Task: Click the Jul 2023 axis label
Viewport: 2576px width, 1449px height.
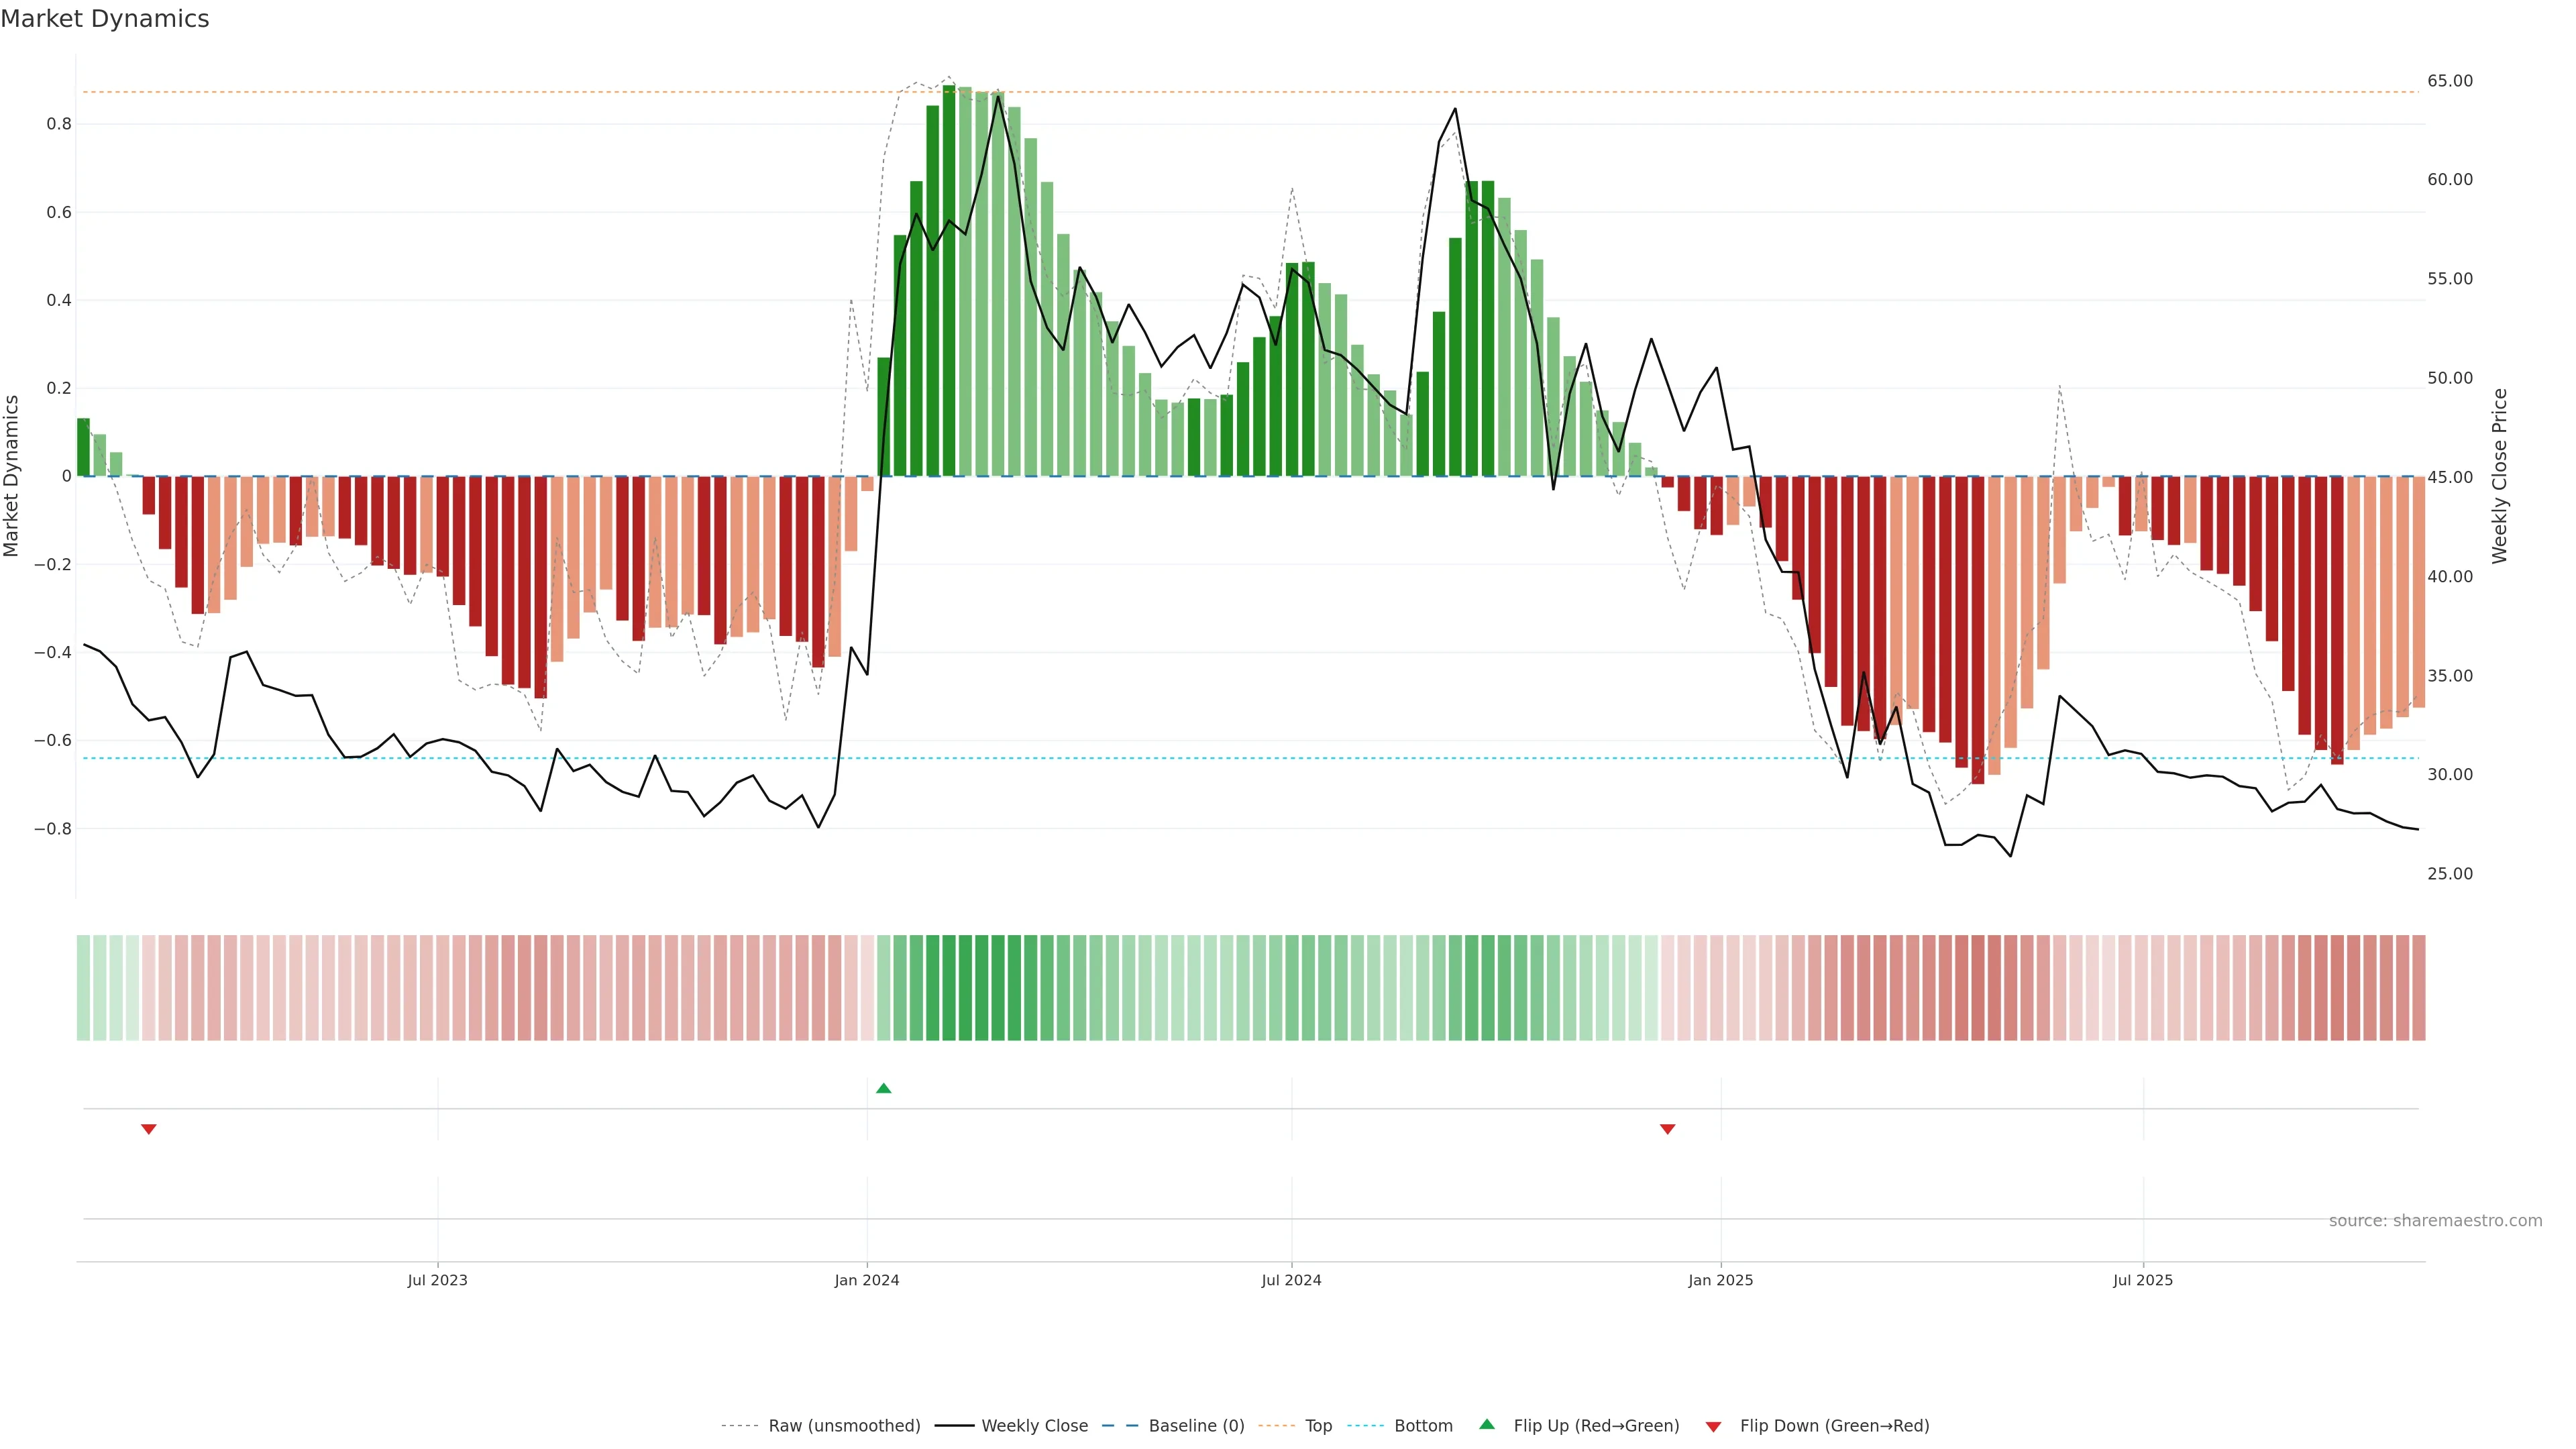Action: [437, 1280]
